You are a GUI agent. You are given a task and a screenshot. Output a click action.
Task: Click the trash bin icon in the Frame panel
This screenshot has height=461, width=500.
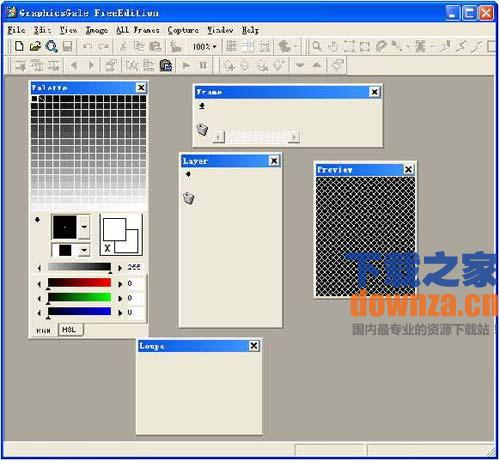(202, 129)
